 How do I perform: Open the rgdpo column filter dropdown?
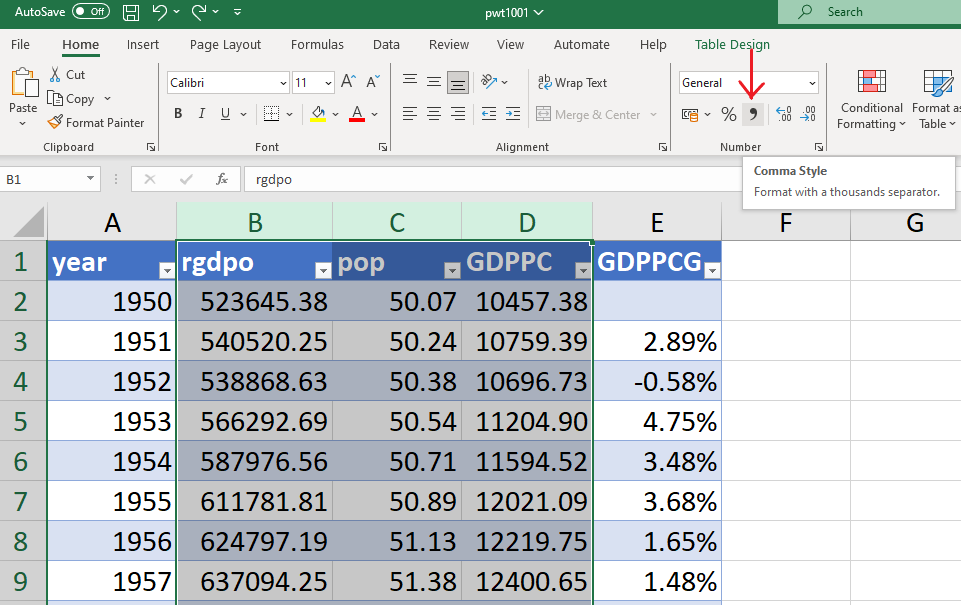pyautogui.click(x=323, y=270)
